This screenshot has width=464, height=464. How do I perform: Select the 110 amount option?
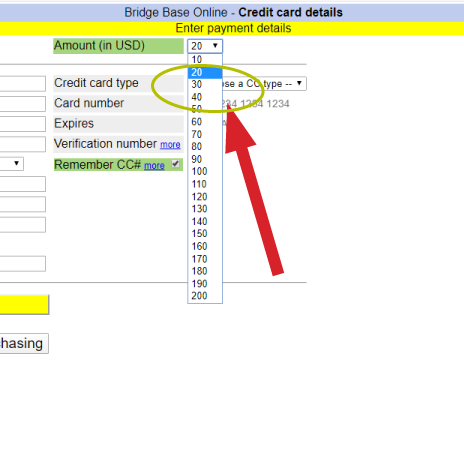[205, 184]
